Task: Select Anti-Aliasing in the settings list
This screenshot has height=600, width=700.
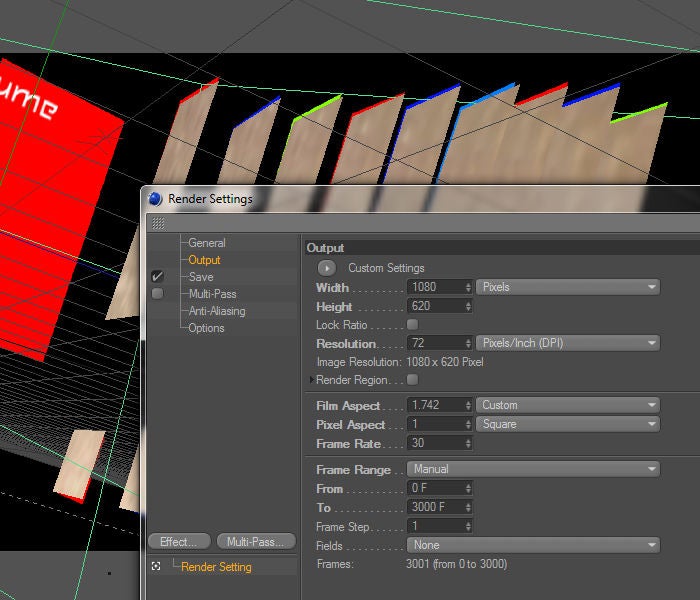Action: (x=217, y=311)
